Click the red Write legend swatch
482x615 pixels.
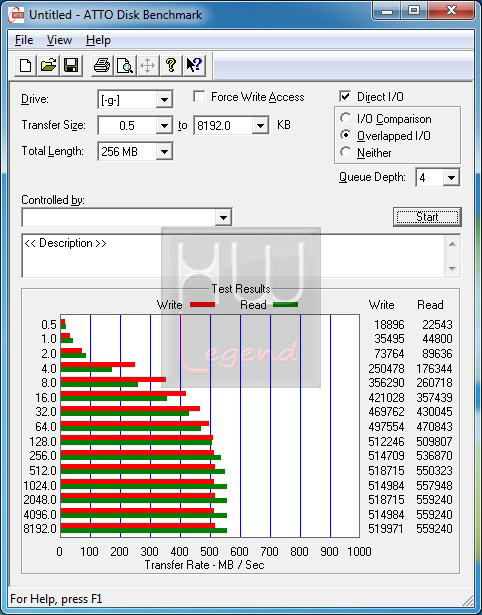(202, 304)
